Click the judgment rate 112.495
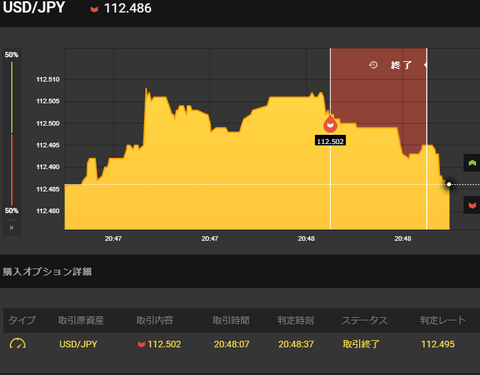Viewport: 480px width, 375px height. [x=438, y=344]
